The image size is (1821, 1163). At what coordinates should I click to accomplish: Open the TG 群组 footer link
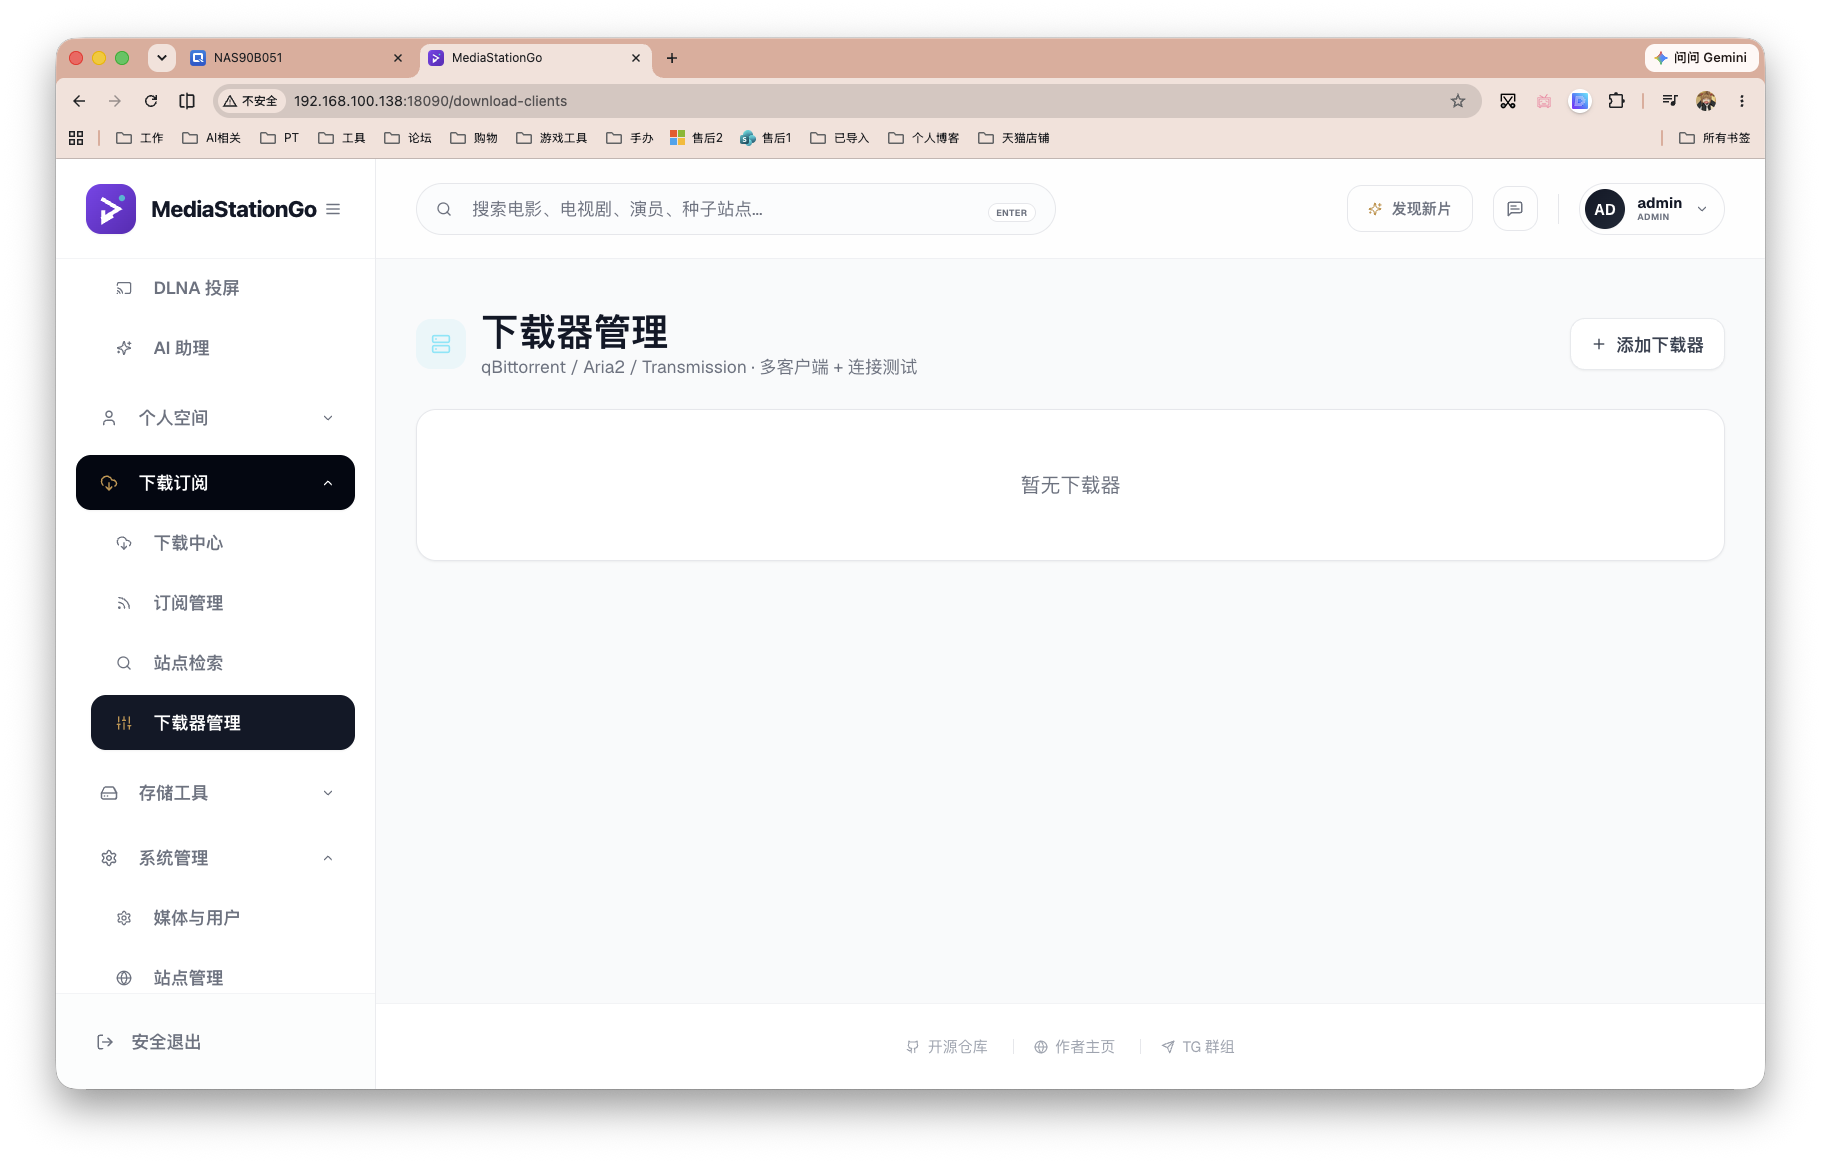tap(1198, 1047)
